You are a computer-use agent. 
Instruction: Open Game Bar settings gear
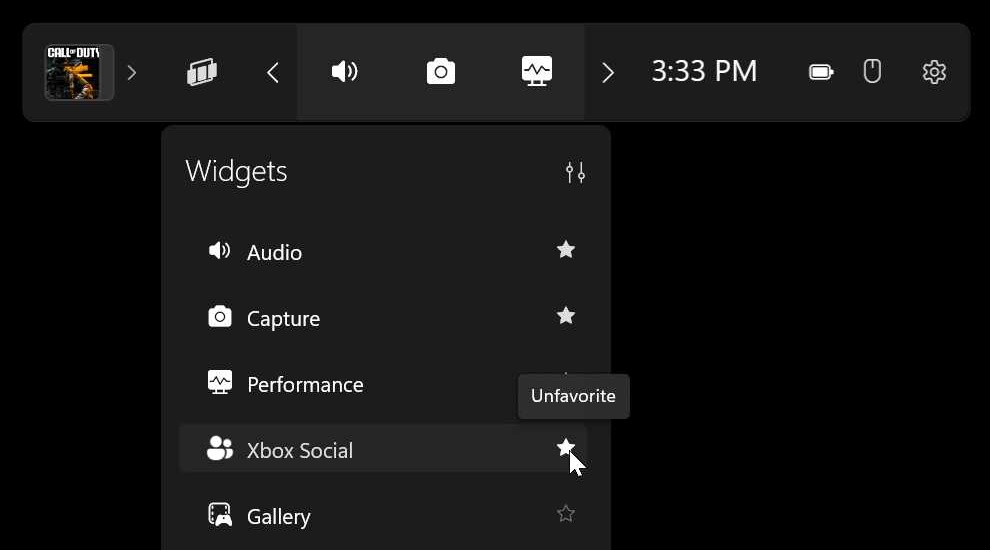(934, 72)
